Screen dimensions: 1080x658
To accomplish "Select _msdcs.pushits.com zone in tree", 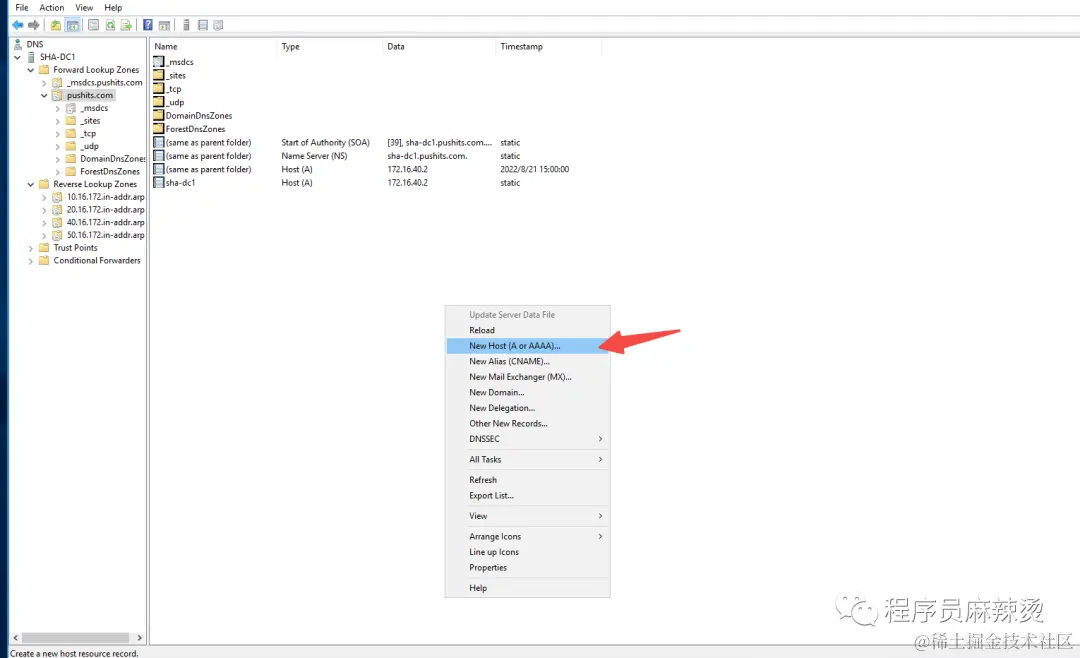I will [105, 83].
